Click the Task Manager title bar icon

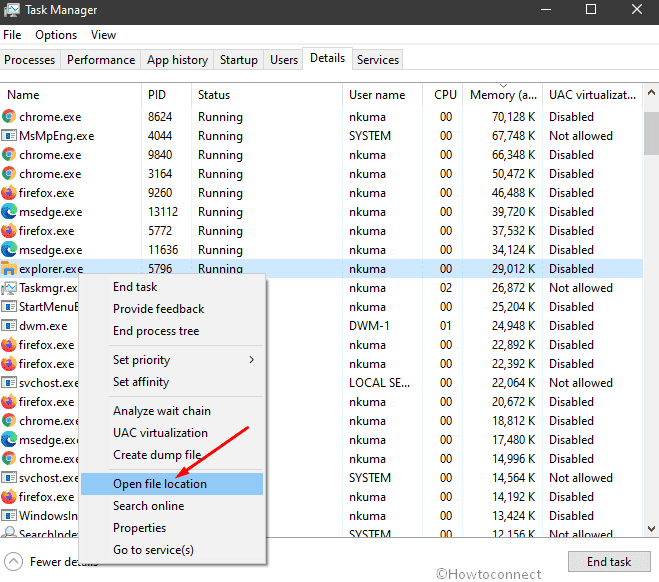11,10
